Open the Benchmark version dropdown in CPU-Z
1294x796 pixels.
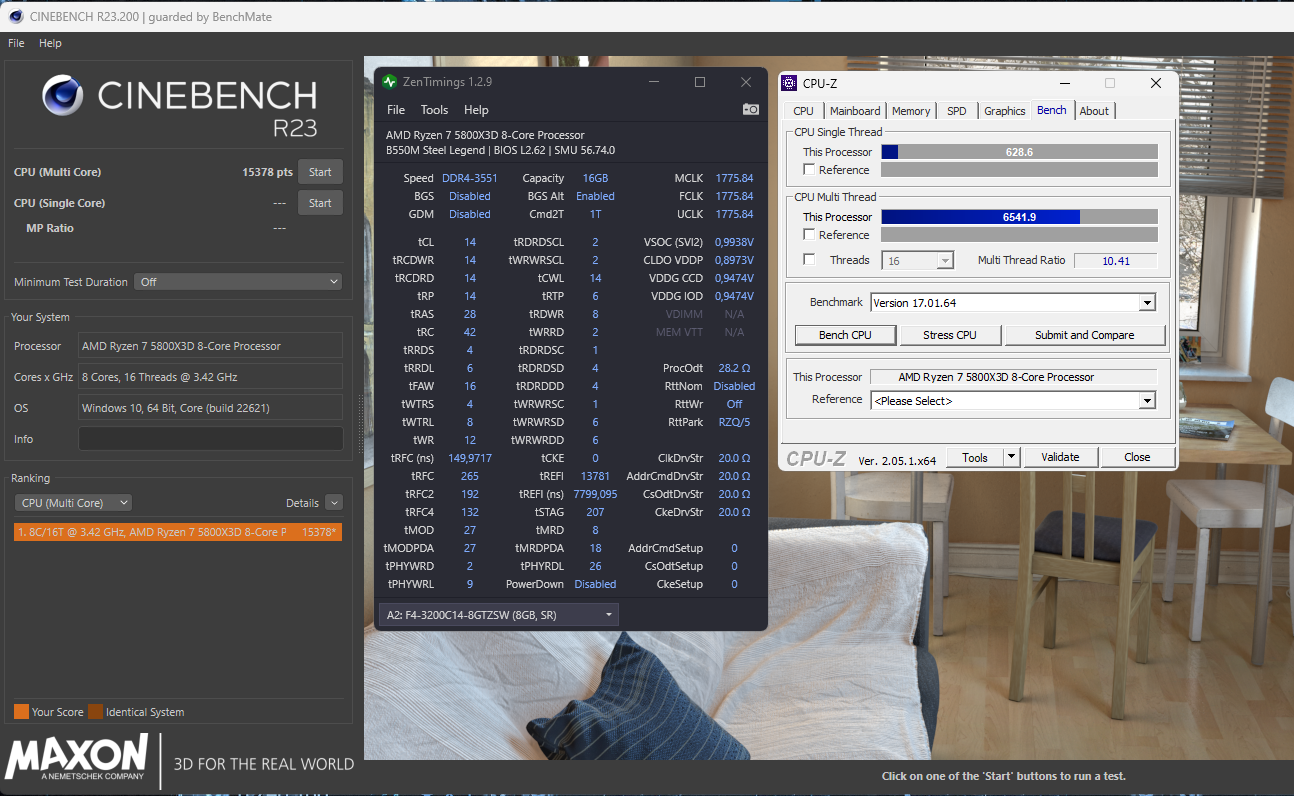click(1013, 302)
